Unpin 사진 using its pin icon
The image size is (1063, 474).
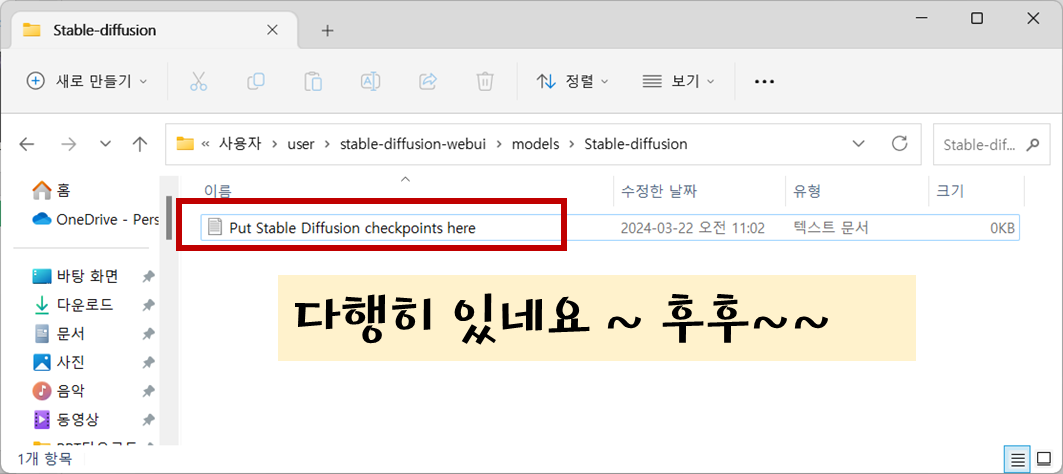pos(148,363)
